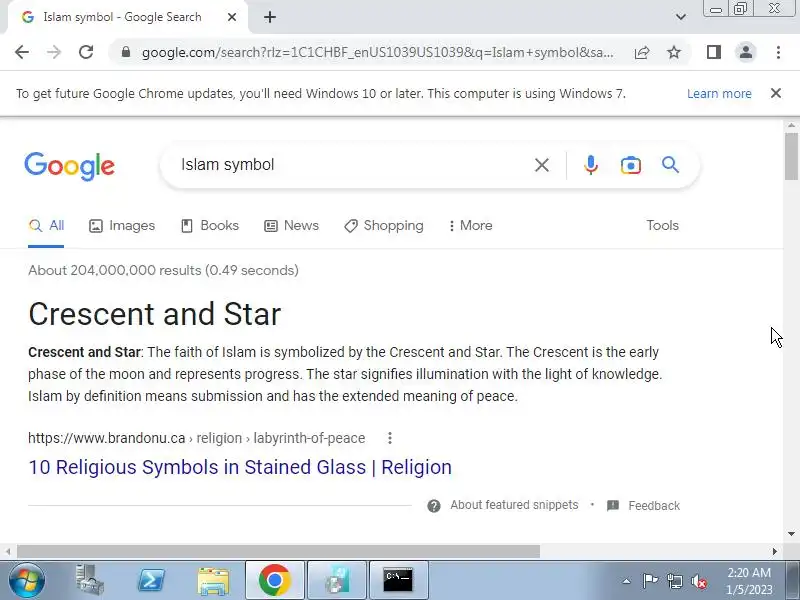The image size is (800, 600).
Task: Open Action Center flag icon
Action: (x=650, y=581)
